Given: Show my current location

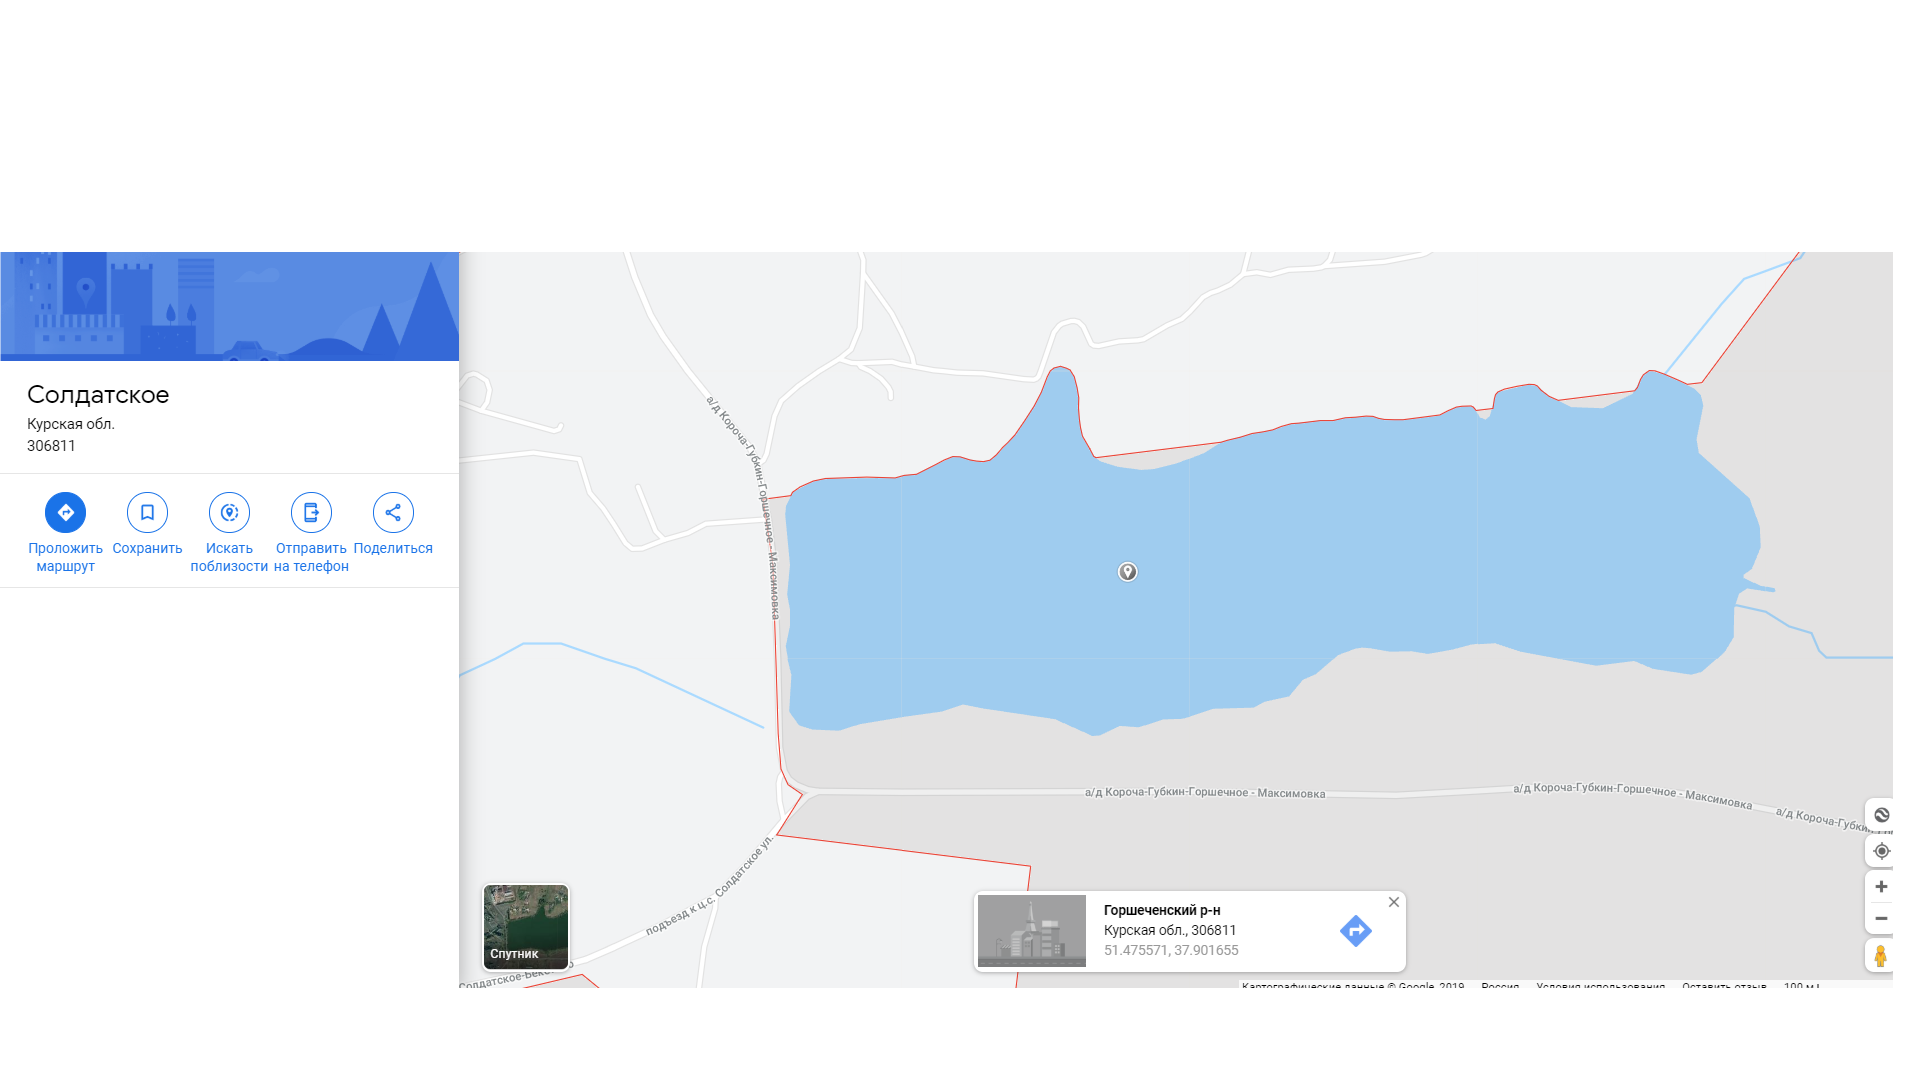Looking at the screenshot, I should click(x=1881, y=851).
